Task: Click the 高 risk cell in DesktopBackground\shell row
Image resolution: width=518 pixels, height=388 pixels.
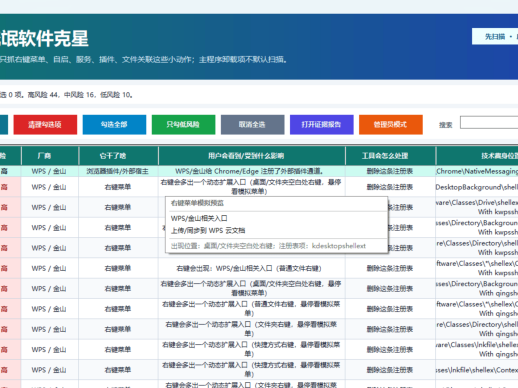Action: tap(10, 187)
